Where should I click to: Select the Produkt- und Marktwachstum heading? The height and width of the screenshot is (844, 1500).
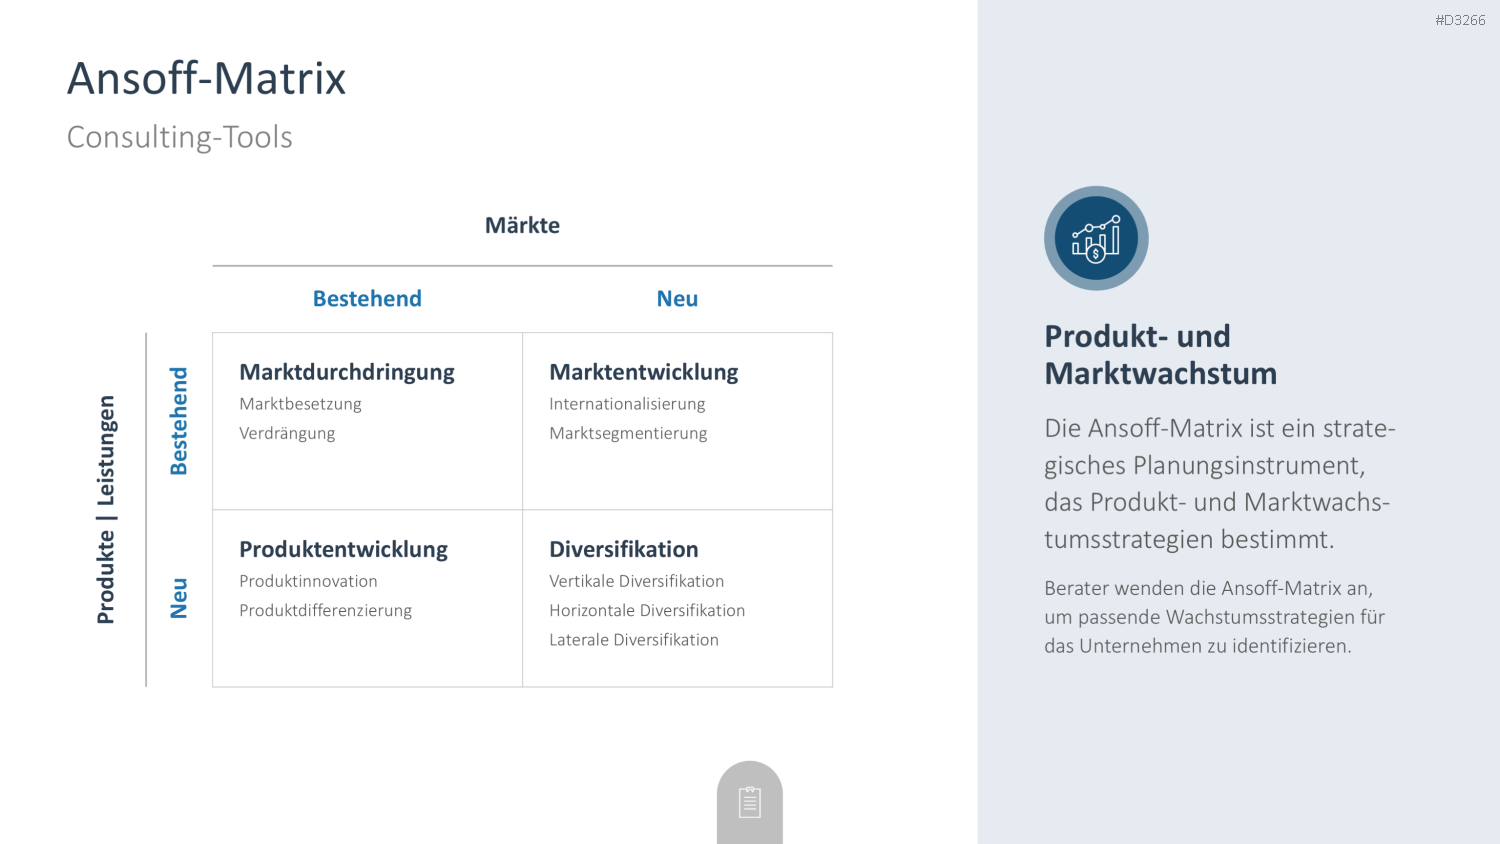coord(1161,355)
